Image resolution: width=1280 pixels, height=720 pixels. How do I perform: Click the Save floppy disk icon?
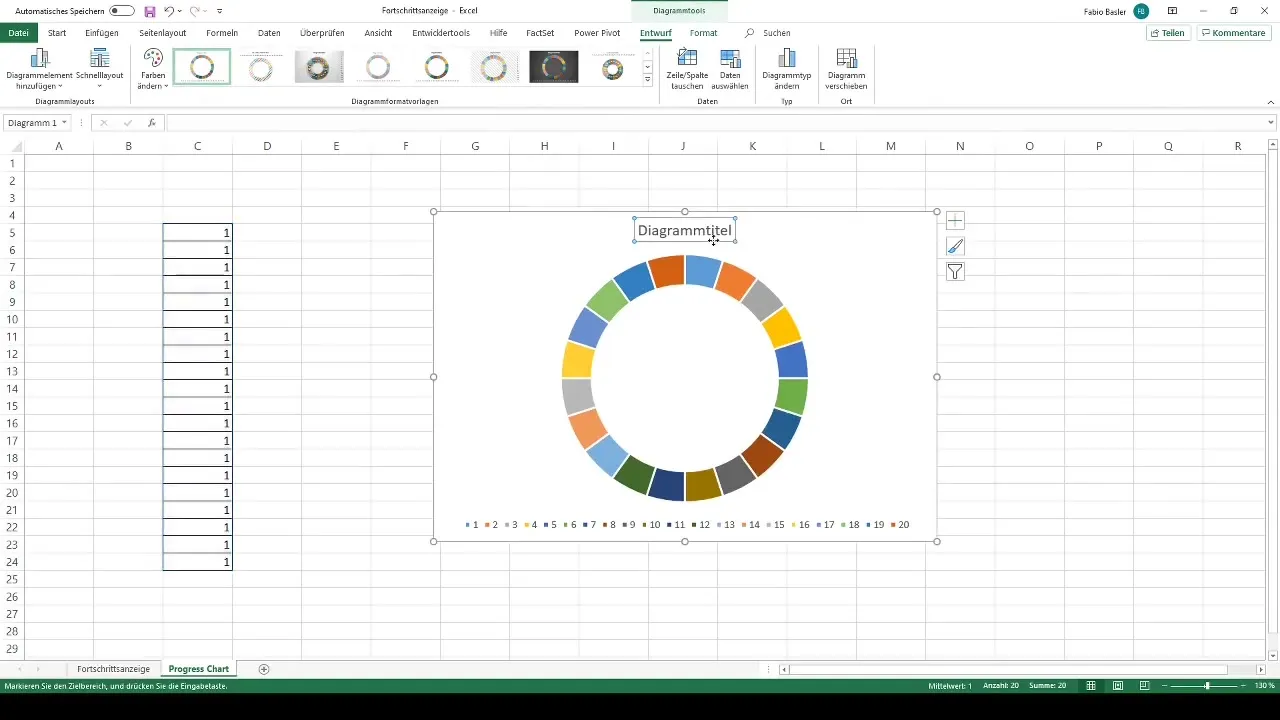point(150,10)
